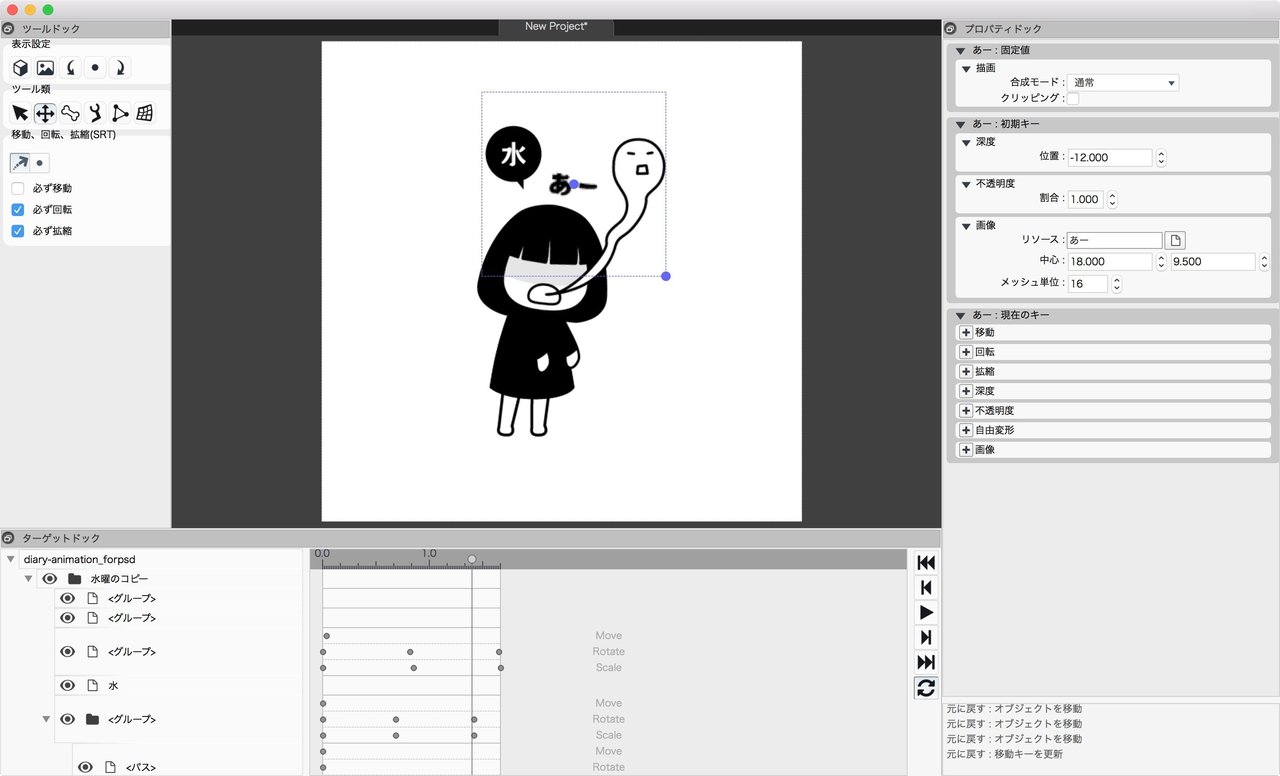Click the ターゲットドック float icon

9,538
